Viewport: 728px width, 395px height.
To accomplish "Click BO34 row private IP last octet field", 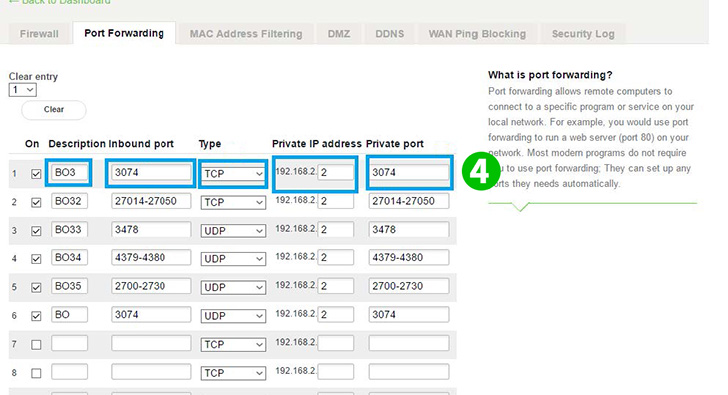I will (x=336, y=258).
